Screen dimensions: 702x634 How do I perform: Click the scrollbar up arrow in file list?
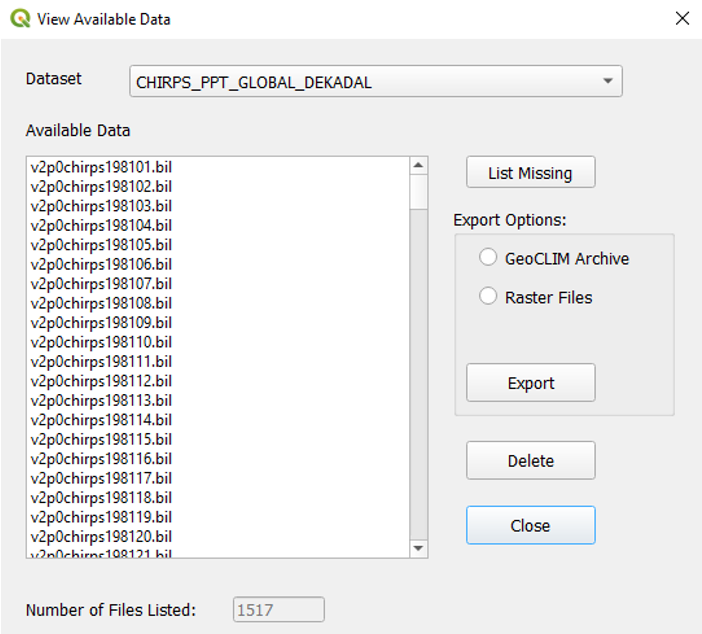pos(419,166)
